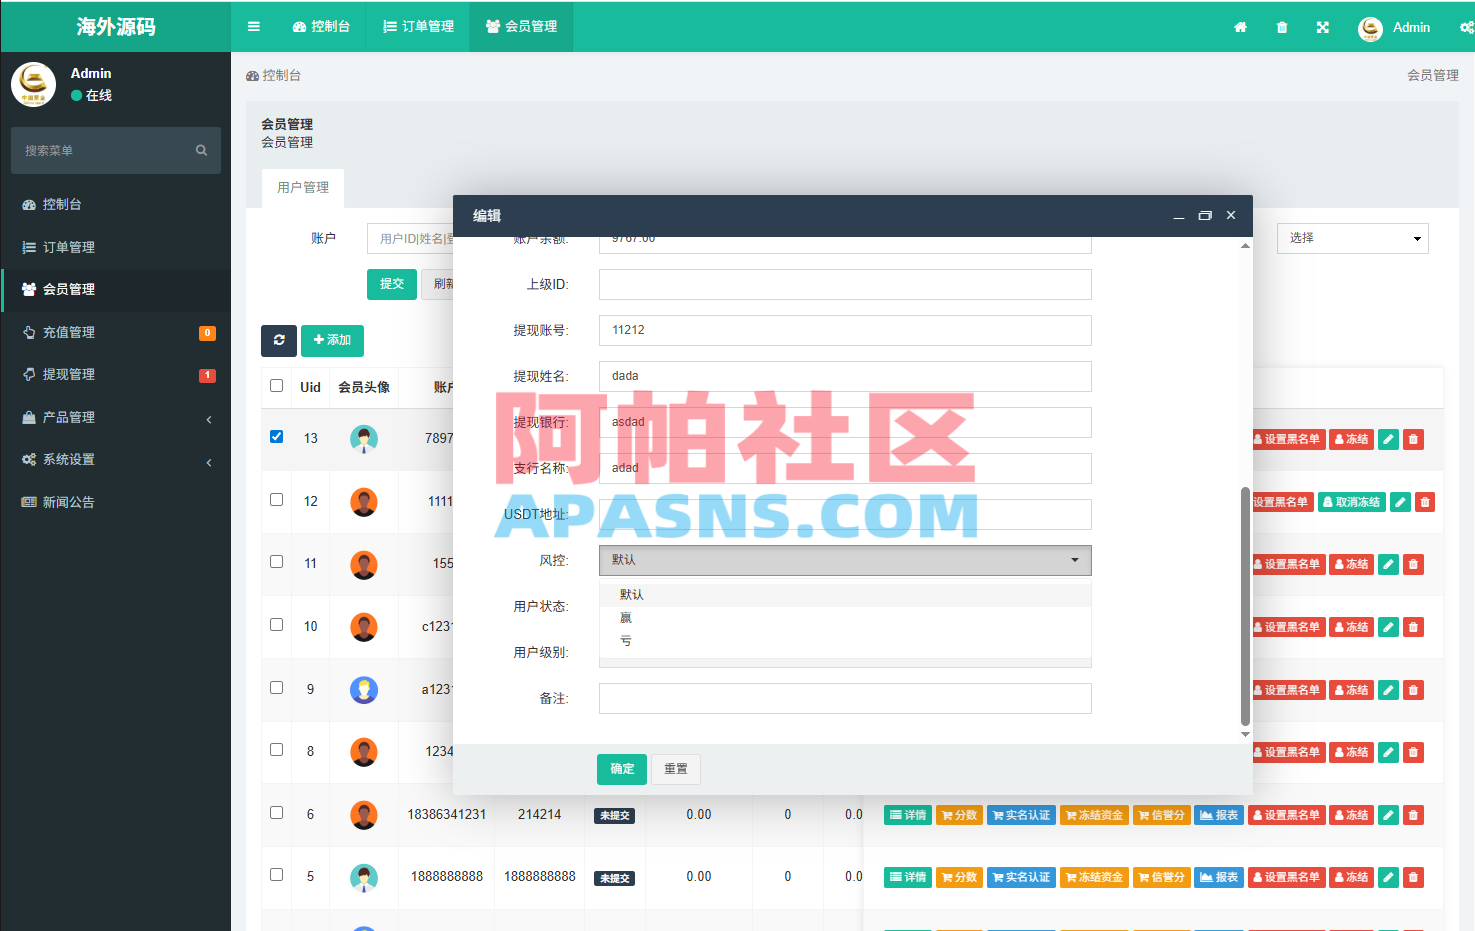
Task: Click the trash icon in top navbar
Action: point(1281,27)
